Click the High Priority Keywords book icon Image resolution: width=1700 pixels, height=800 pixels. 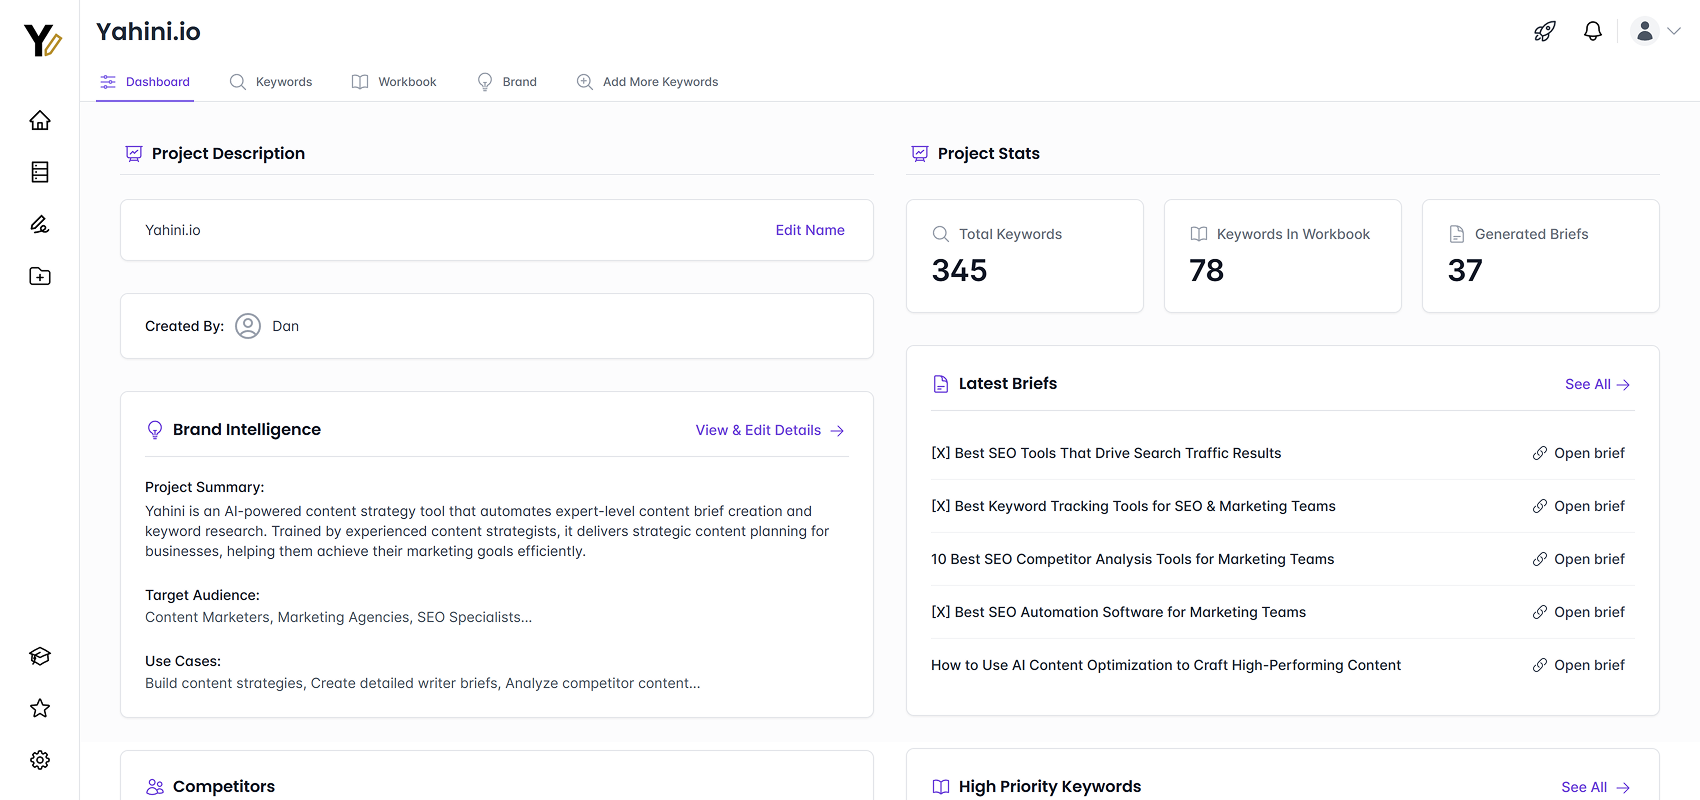click(x=941, y=787)
